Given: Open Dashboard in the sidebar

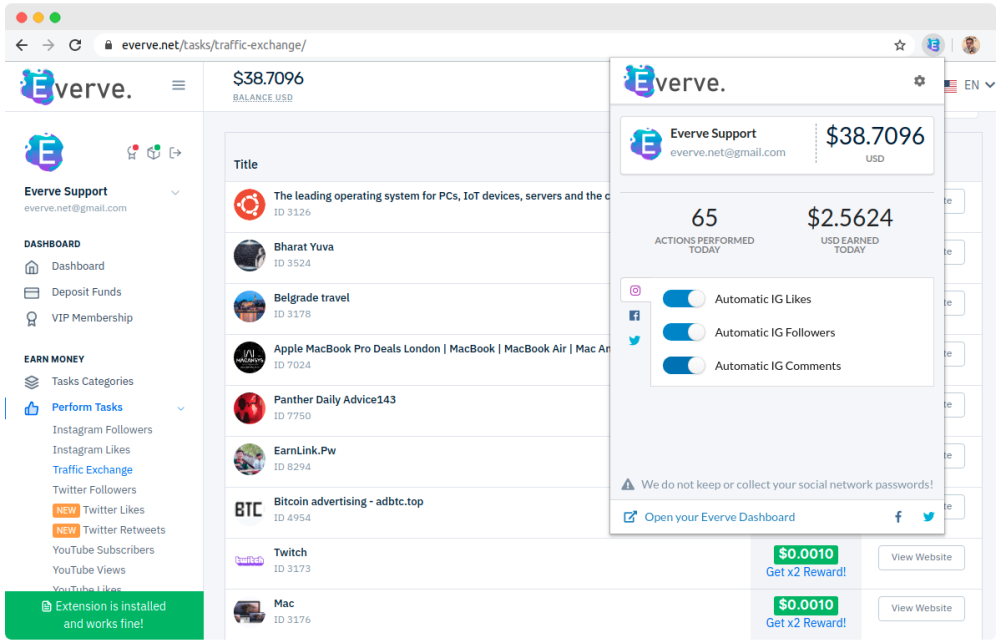Looking at the screenshot, I should point(78,266).
